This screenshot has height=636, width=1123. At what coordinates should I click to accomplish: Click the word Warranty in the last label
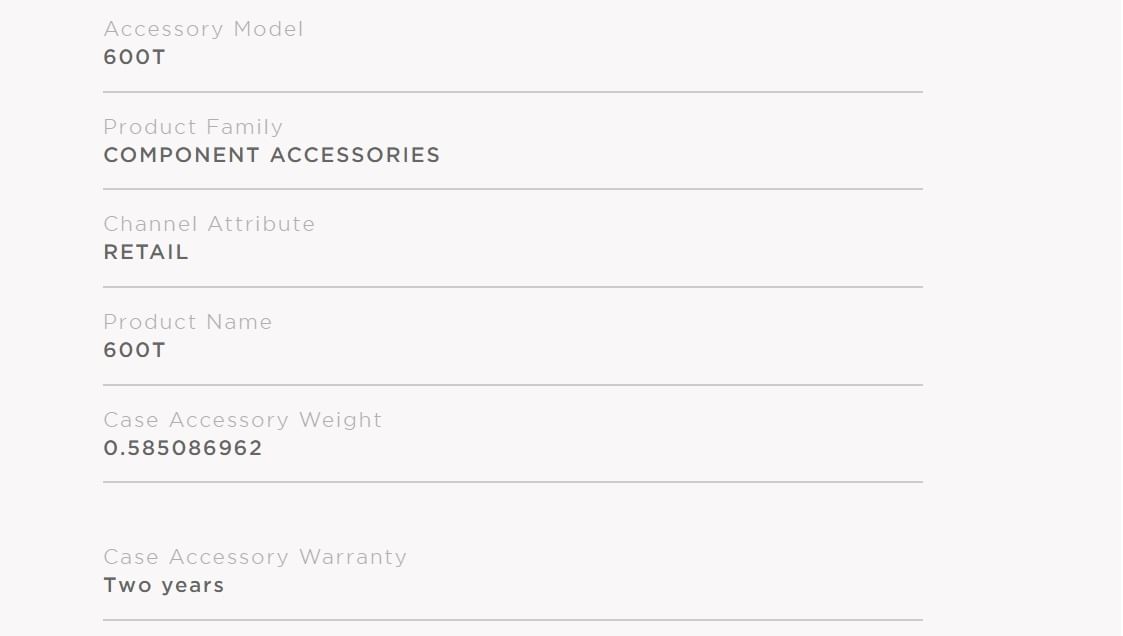click(353, 556)
